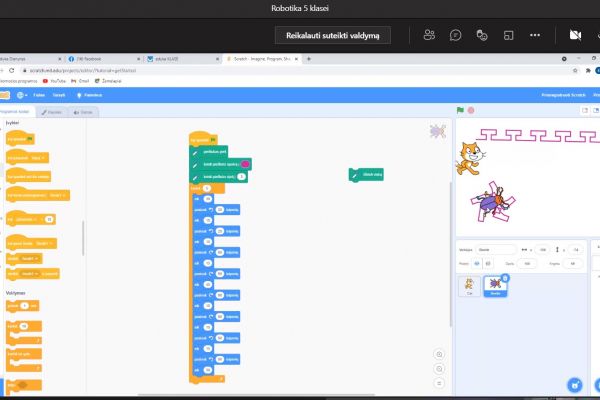This screenshot has width=600, height=400.
Task: Click the workspace horizontal scrollbar
Action: [x=256, y=394]
